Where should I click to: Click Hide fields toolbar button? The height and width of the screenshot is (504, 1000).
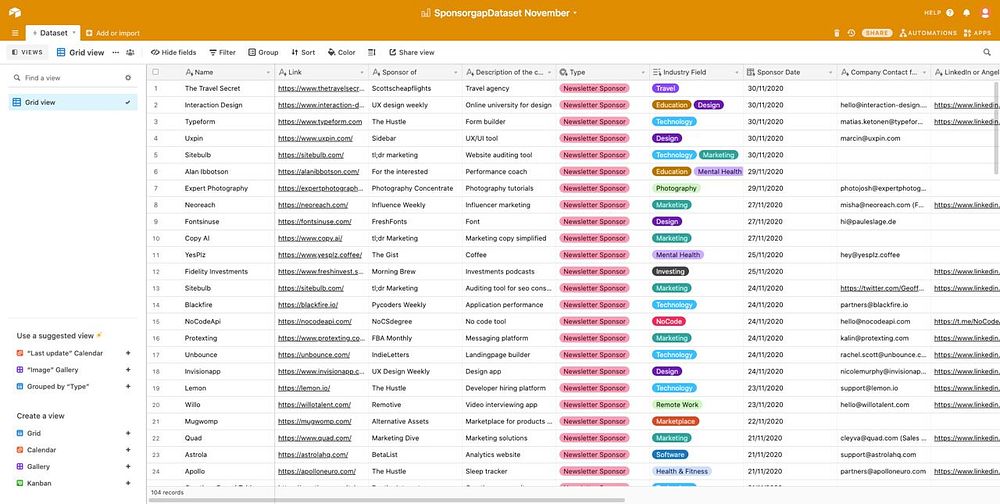tap(173, 52)
